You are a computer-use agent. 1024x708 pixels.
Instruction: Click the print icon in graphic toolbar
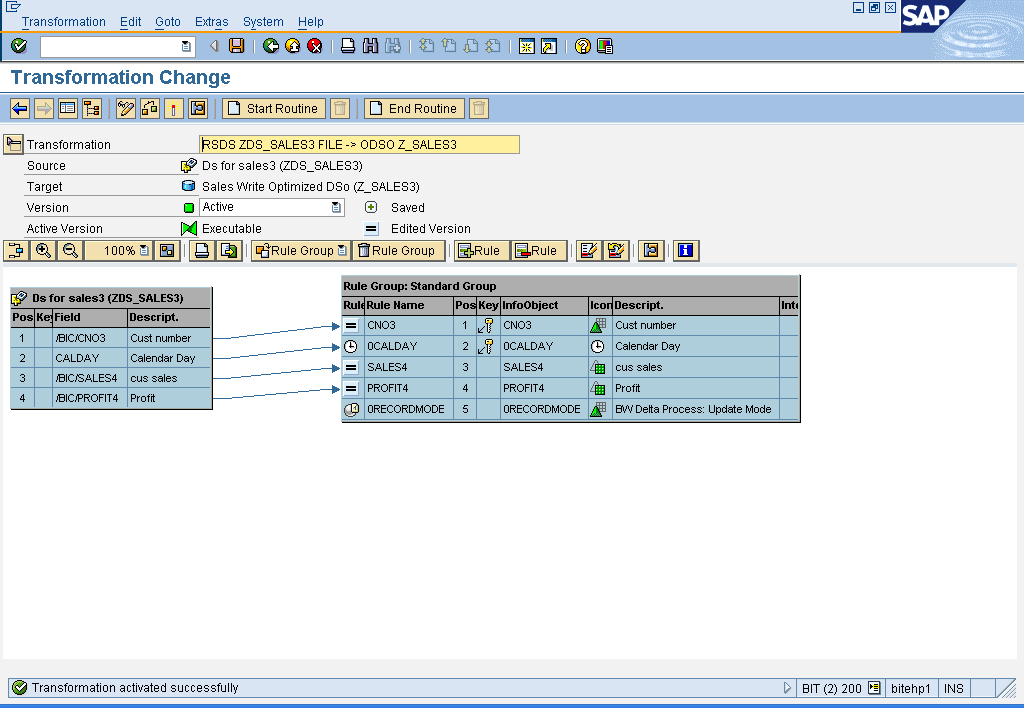[x=202, y=250]
